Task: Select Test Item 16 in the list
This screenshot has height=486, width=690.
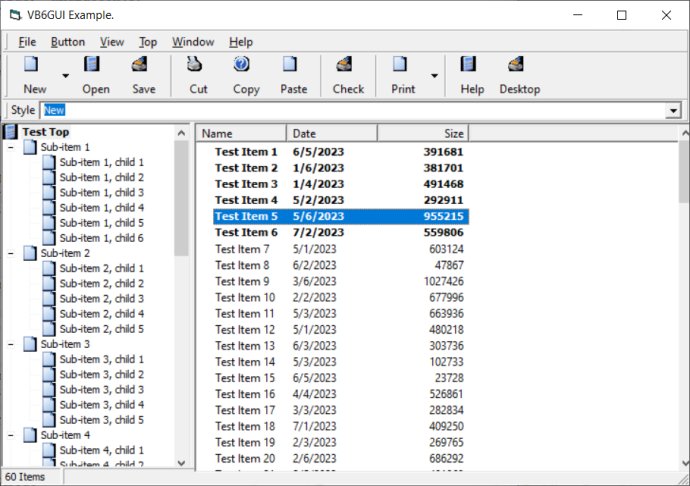Action: pos(245,394)
